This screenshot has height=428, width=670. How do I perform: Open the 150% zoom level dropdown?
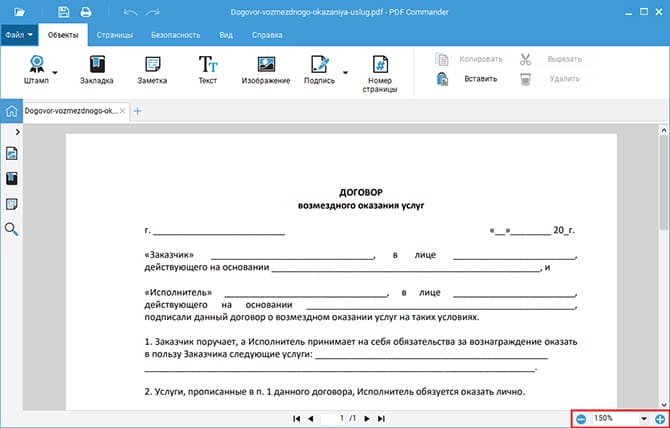click(x=644, y=418)
